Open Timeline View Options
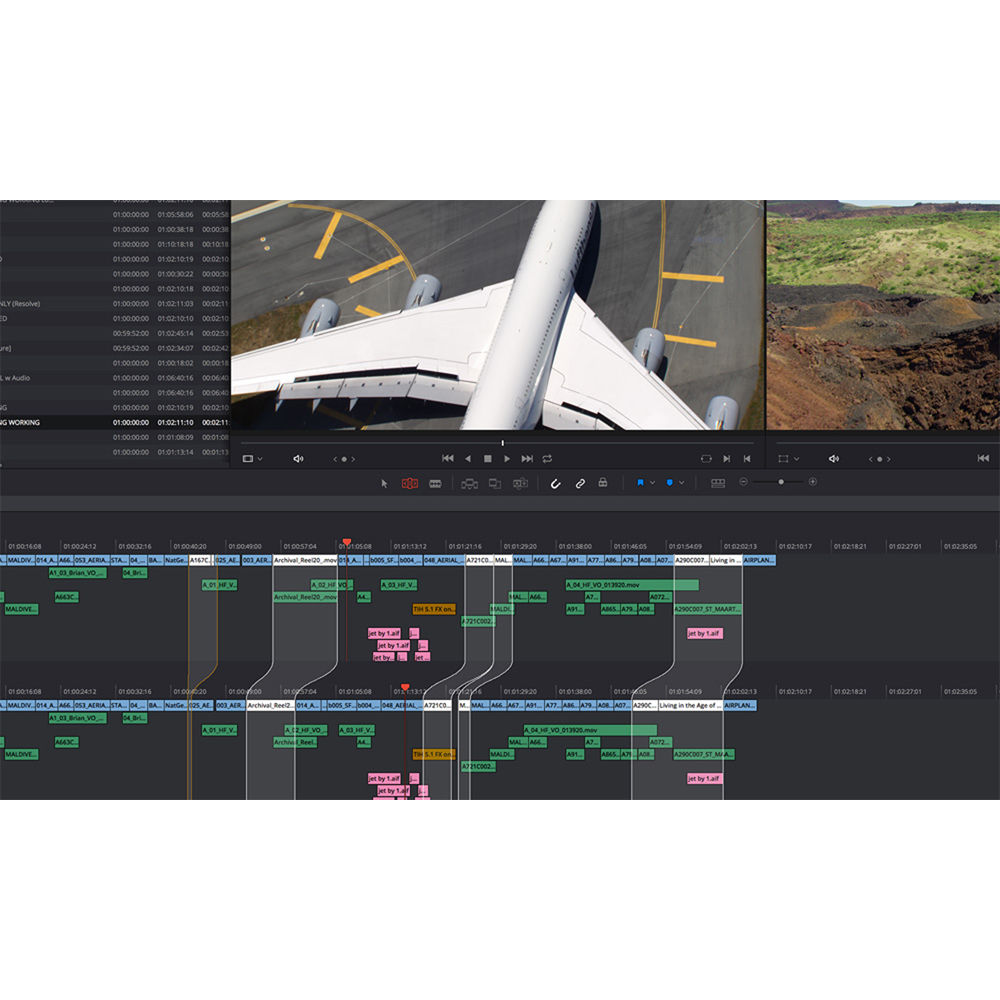Image resolution: width=1000 pixels, height=1000 pixels. pos(717,483)
